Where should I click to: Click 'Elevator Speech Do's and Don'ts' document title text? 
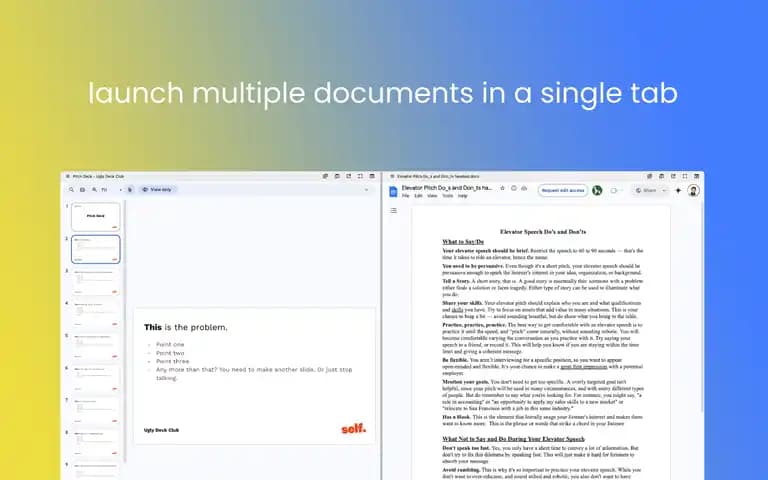coord(543,232)
